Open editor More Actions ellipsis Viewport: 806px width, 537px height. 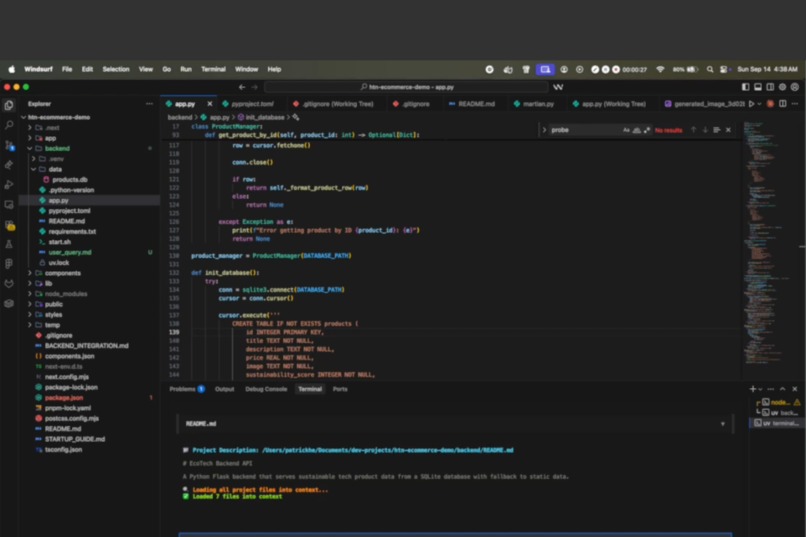[x=795, y=104]
